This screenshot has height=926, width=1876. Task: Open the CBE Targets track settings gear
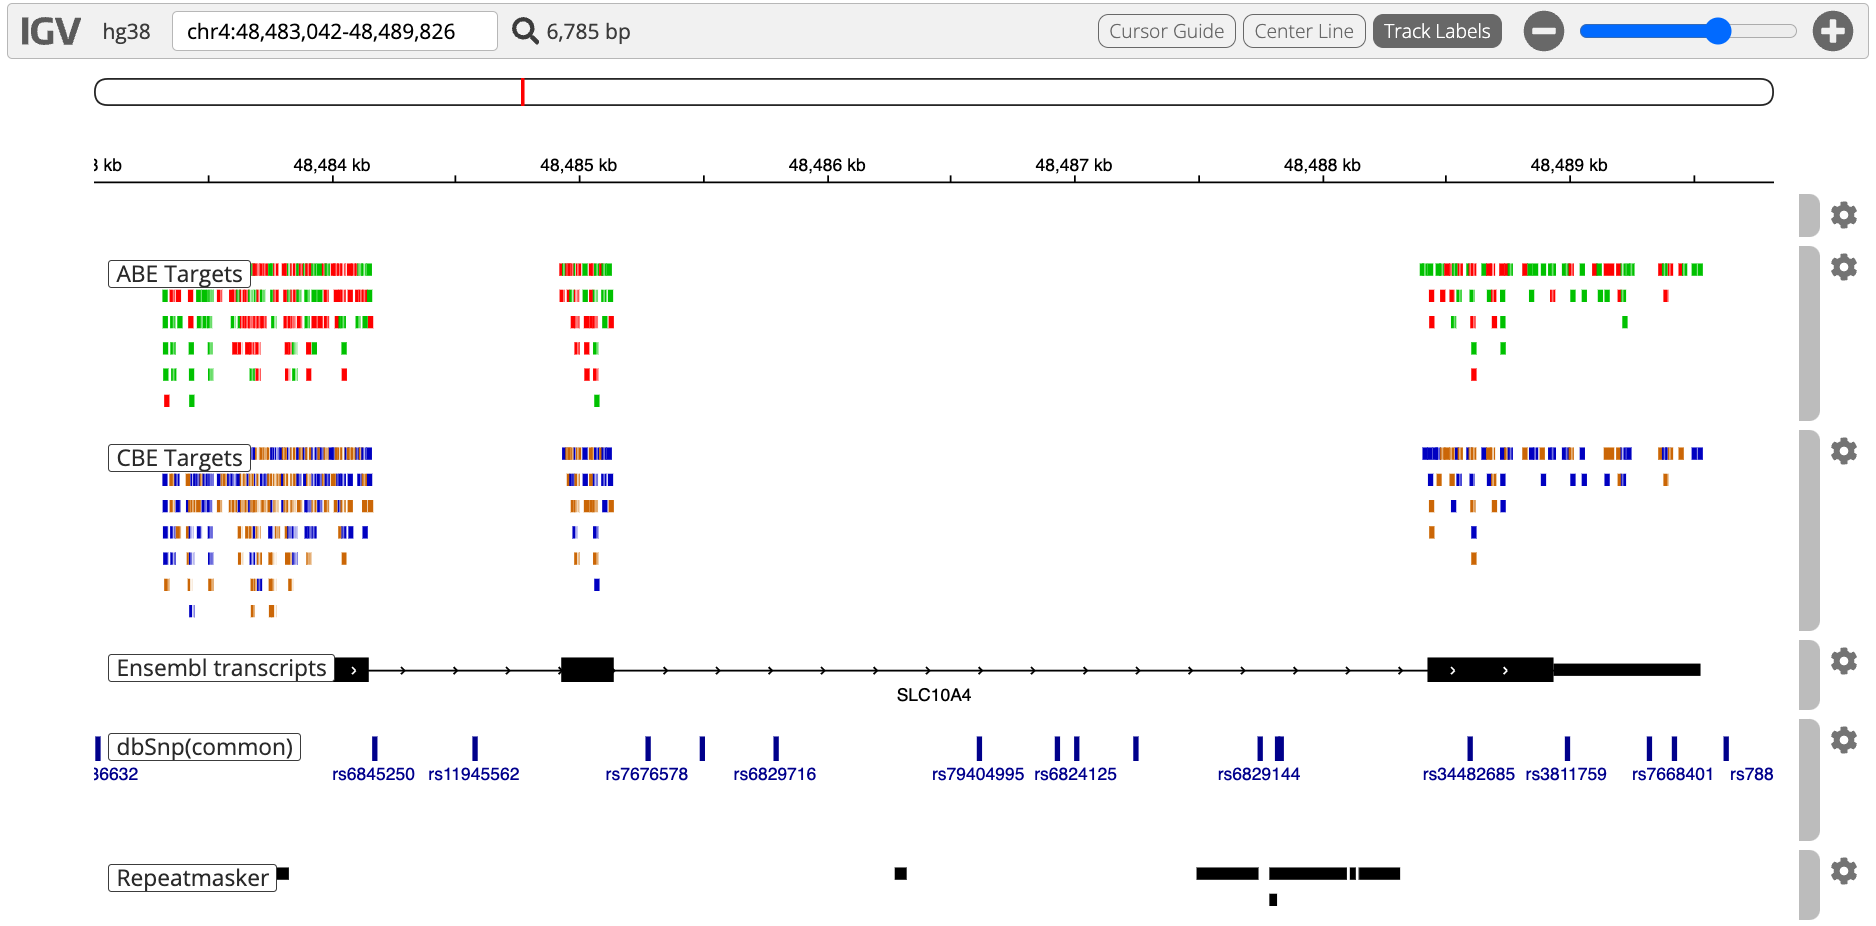point(1843,451)
